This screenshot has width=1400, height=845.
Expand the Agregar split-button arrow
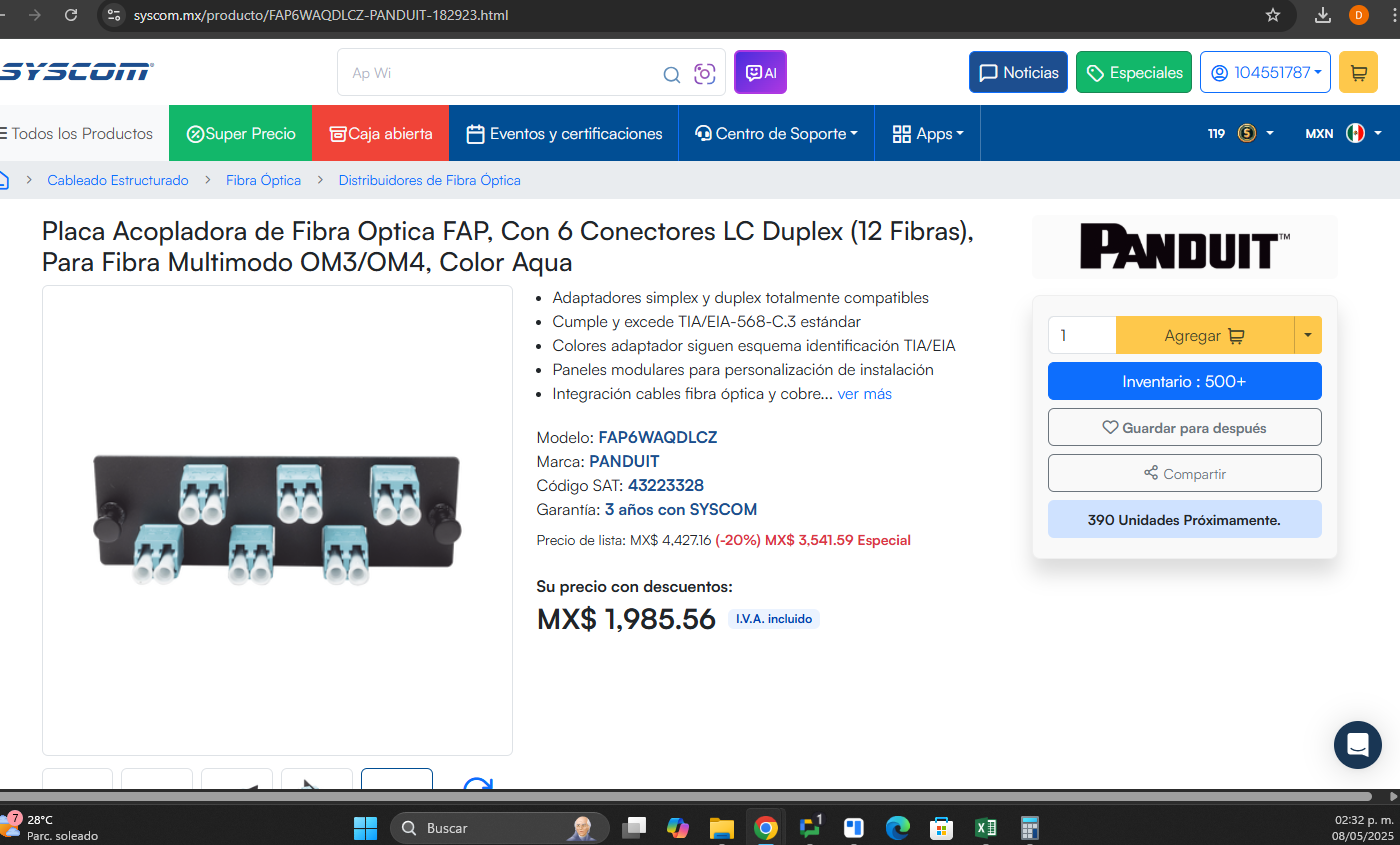pos(1308,336)
